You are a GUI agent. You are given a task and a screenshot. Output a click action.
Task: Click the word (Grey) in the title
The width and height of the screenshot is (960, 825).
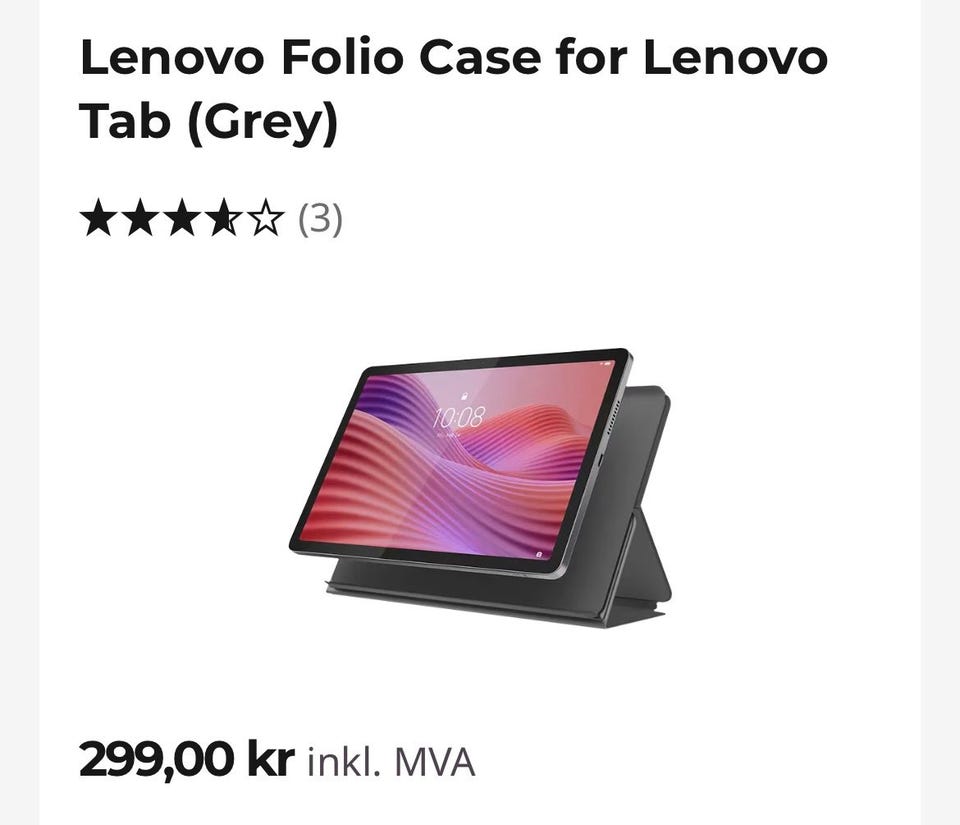pyautogui.click(x=263, y=122)
